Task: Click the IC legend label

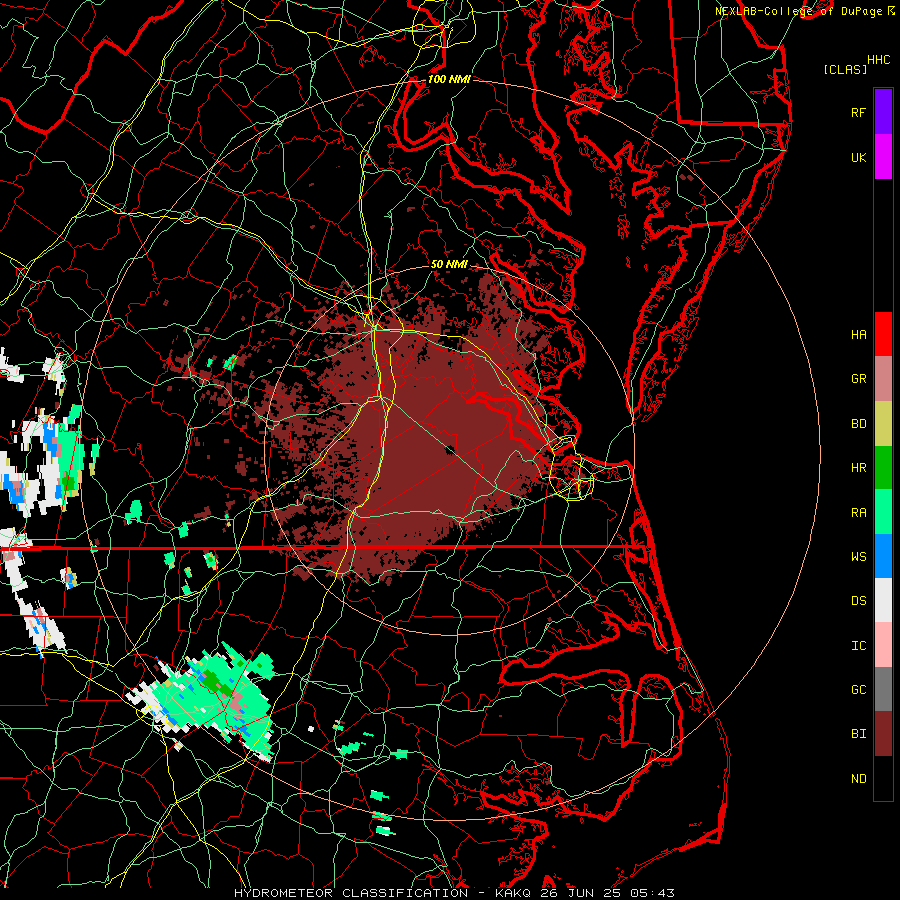Action: click(x=858, y=646)
